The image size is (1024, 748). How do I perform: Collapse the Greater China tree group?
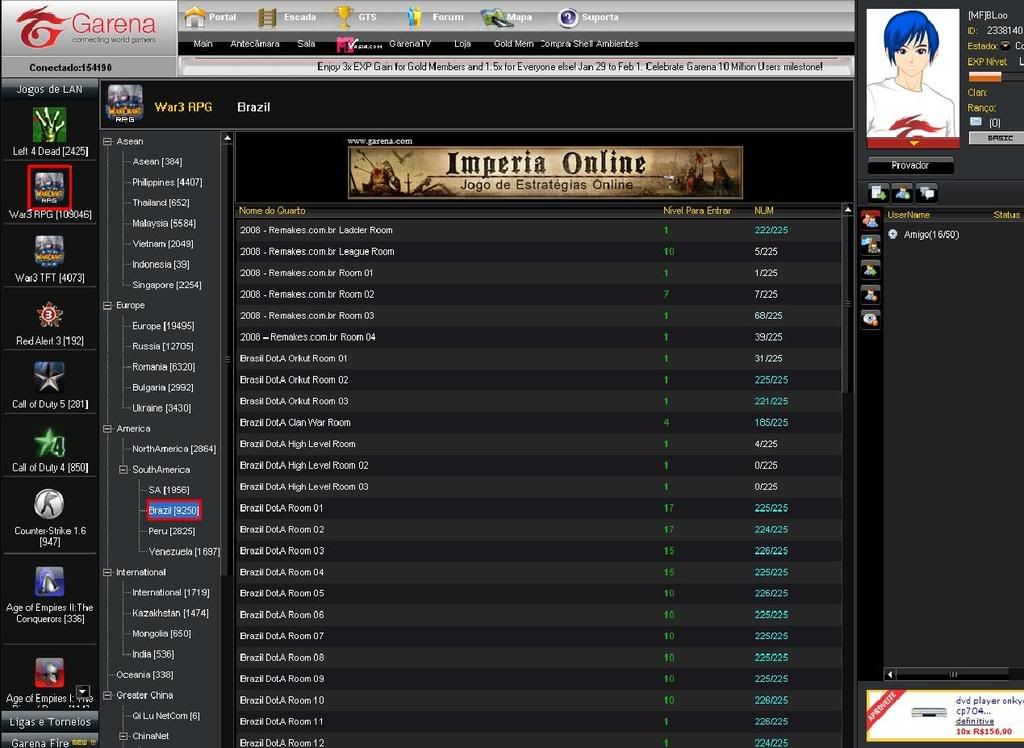pyautogui.click(x=108, y=696)
